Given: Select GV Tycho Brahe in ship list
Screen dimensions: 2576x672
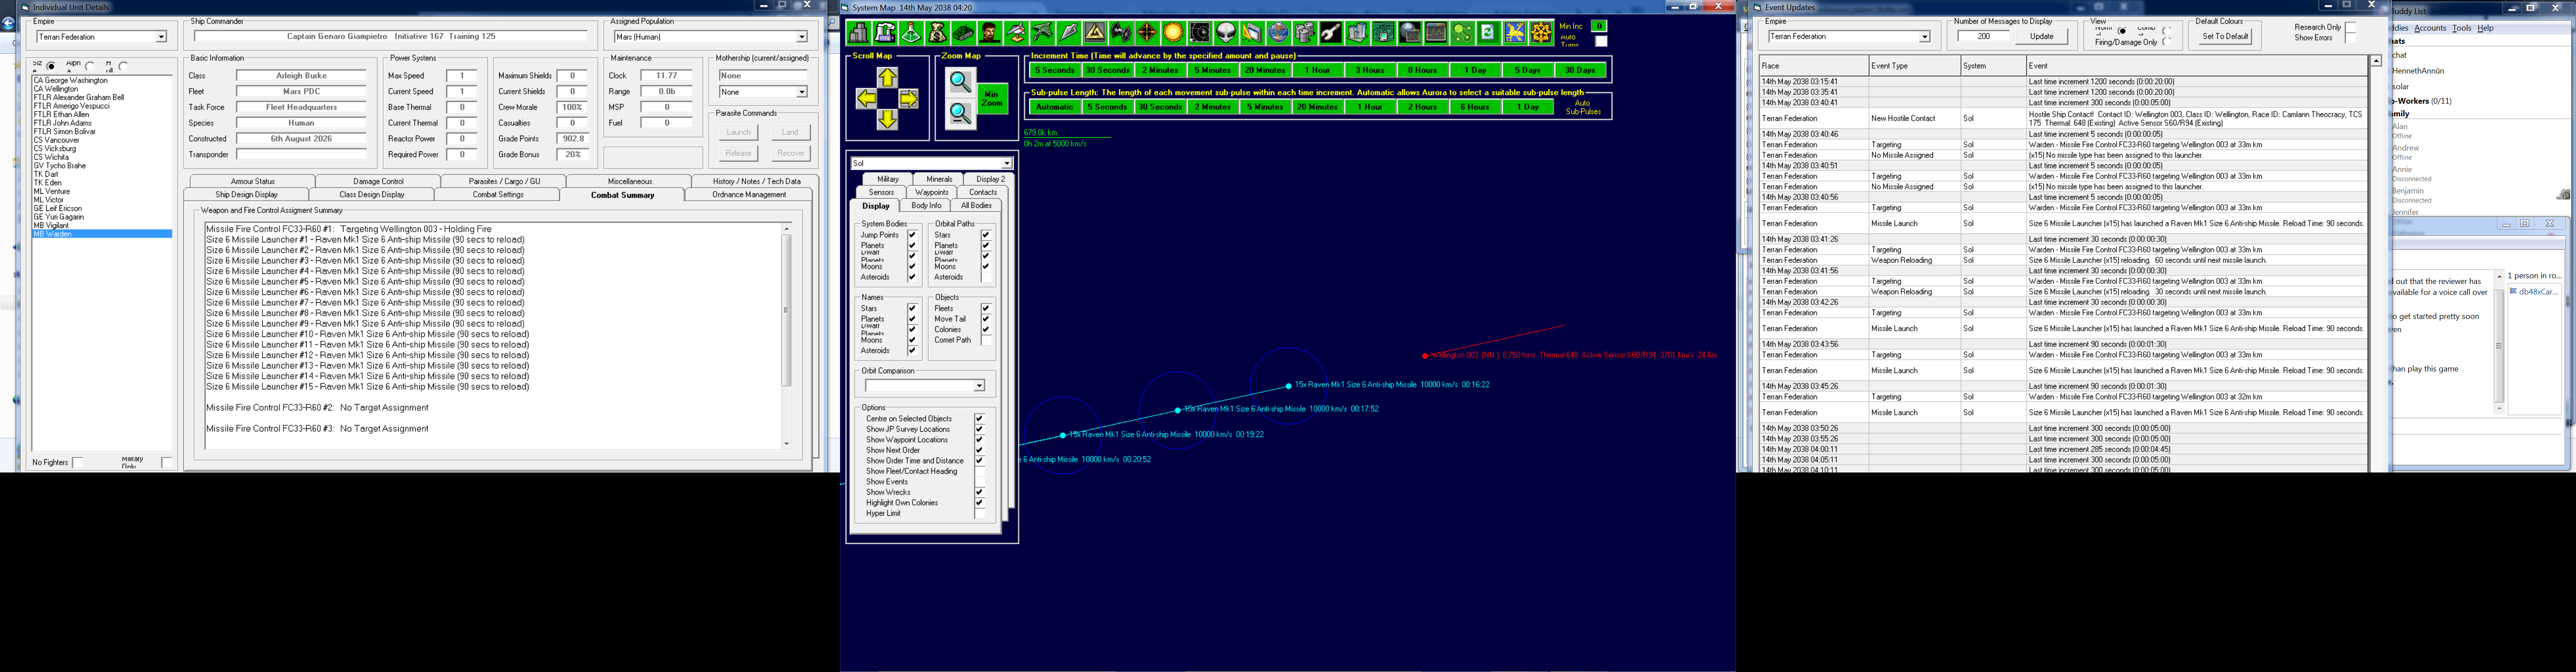Looking at the screenshot, I should (x=102, y=166).
